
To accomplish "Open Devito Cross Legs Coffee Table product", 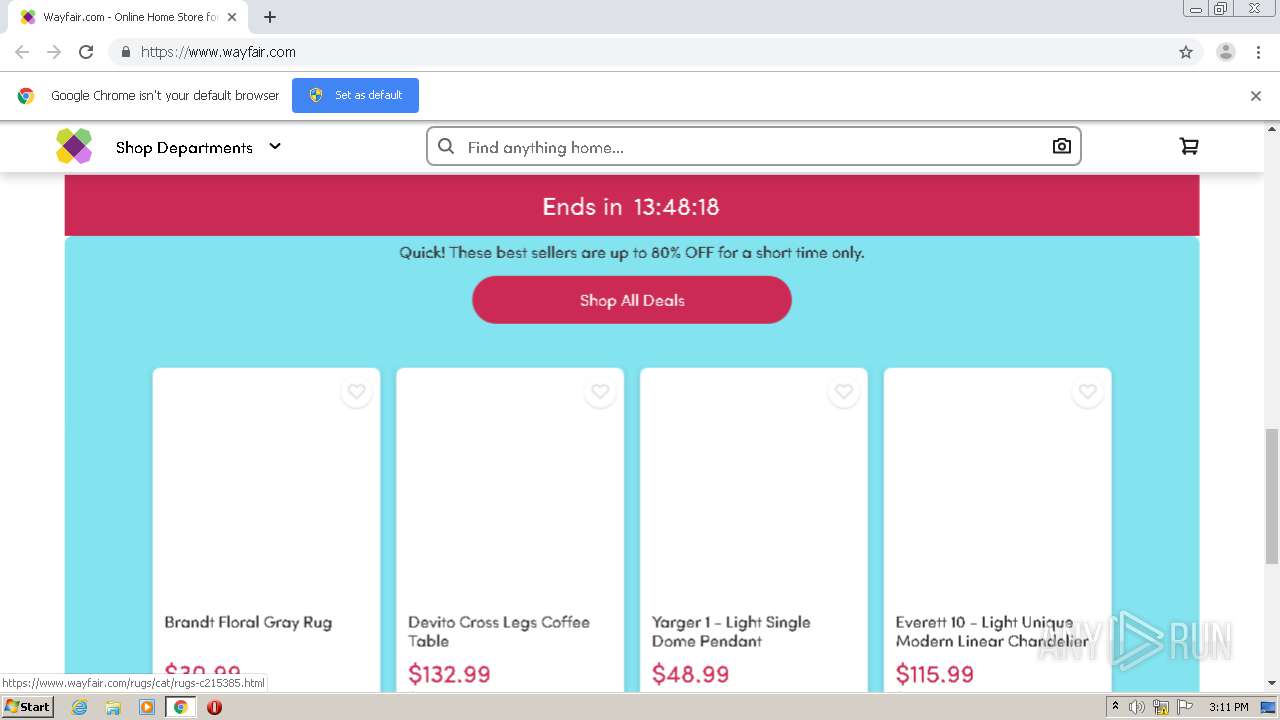I will [499, 631].
